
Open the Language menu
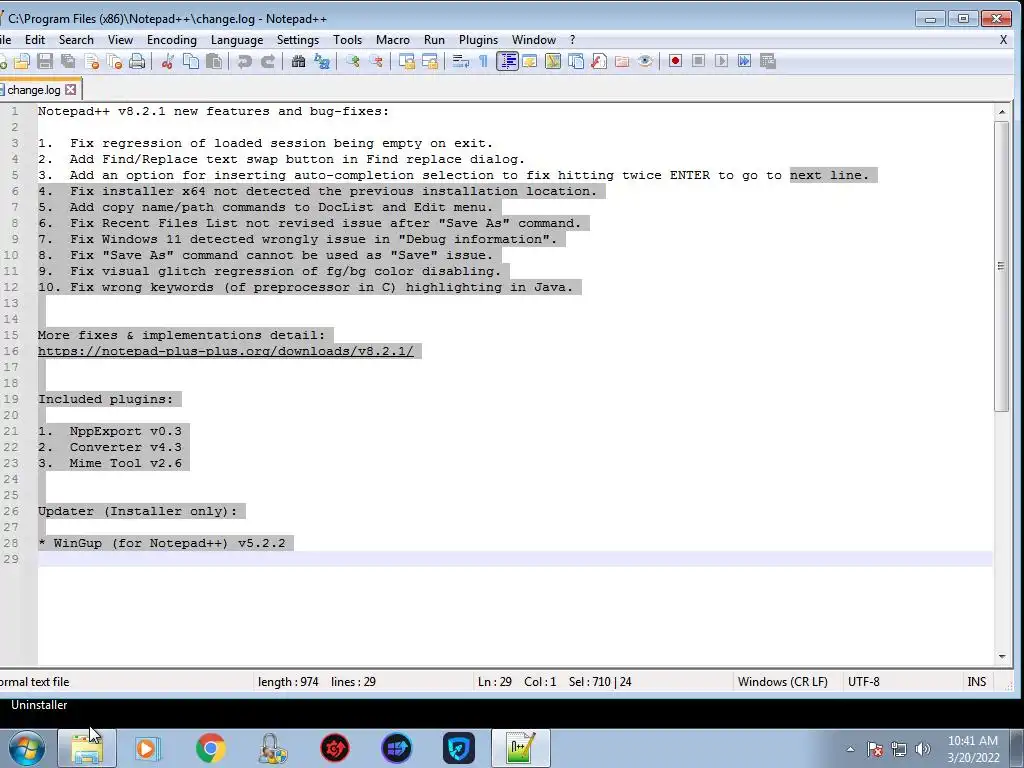[237, 40]
